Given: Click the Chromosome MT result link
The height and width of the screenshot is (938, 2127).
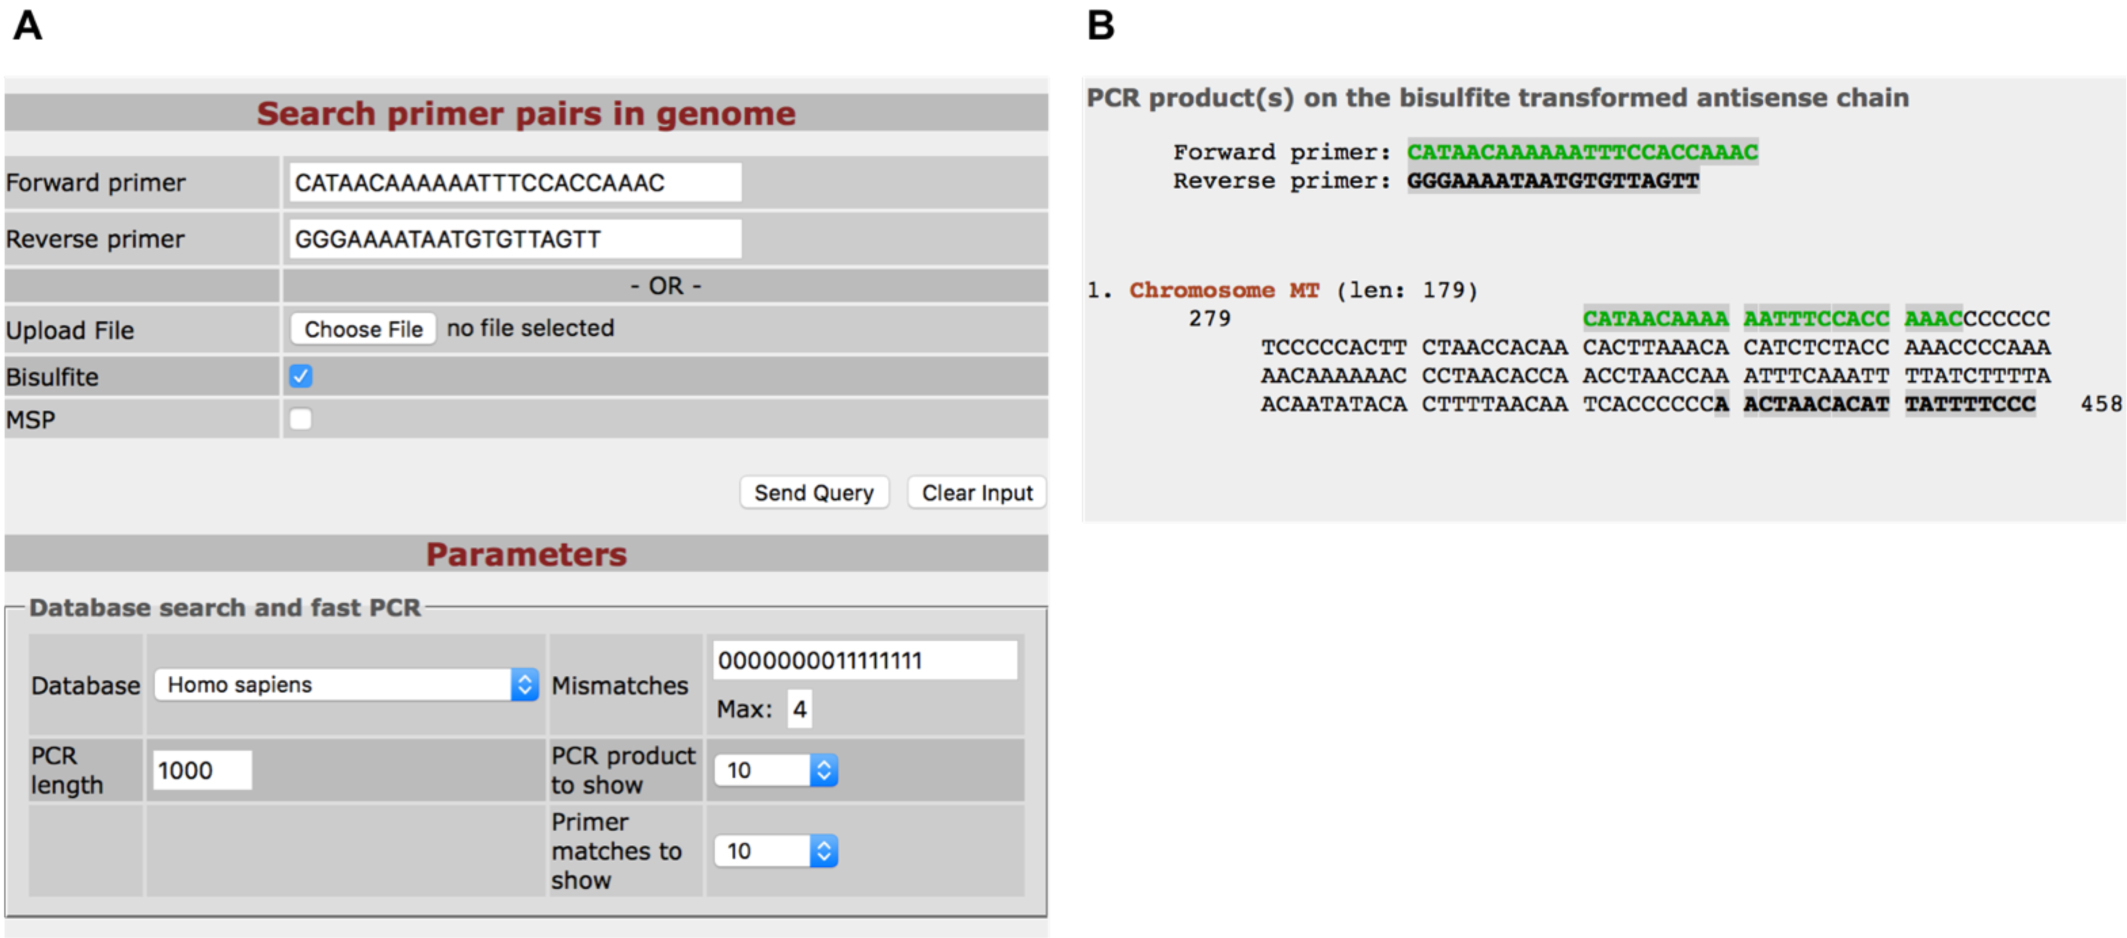Looking at the screenshot, I should point(1224,290).
